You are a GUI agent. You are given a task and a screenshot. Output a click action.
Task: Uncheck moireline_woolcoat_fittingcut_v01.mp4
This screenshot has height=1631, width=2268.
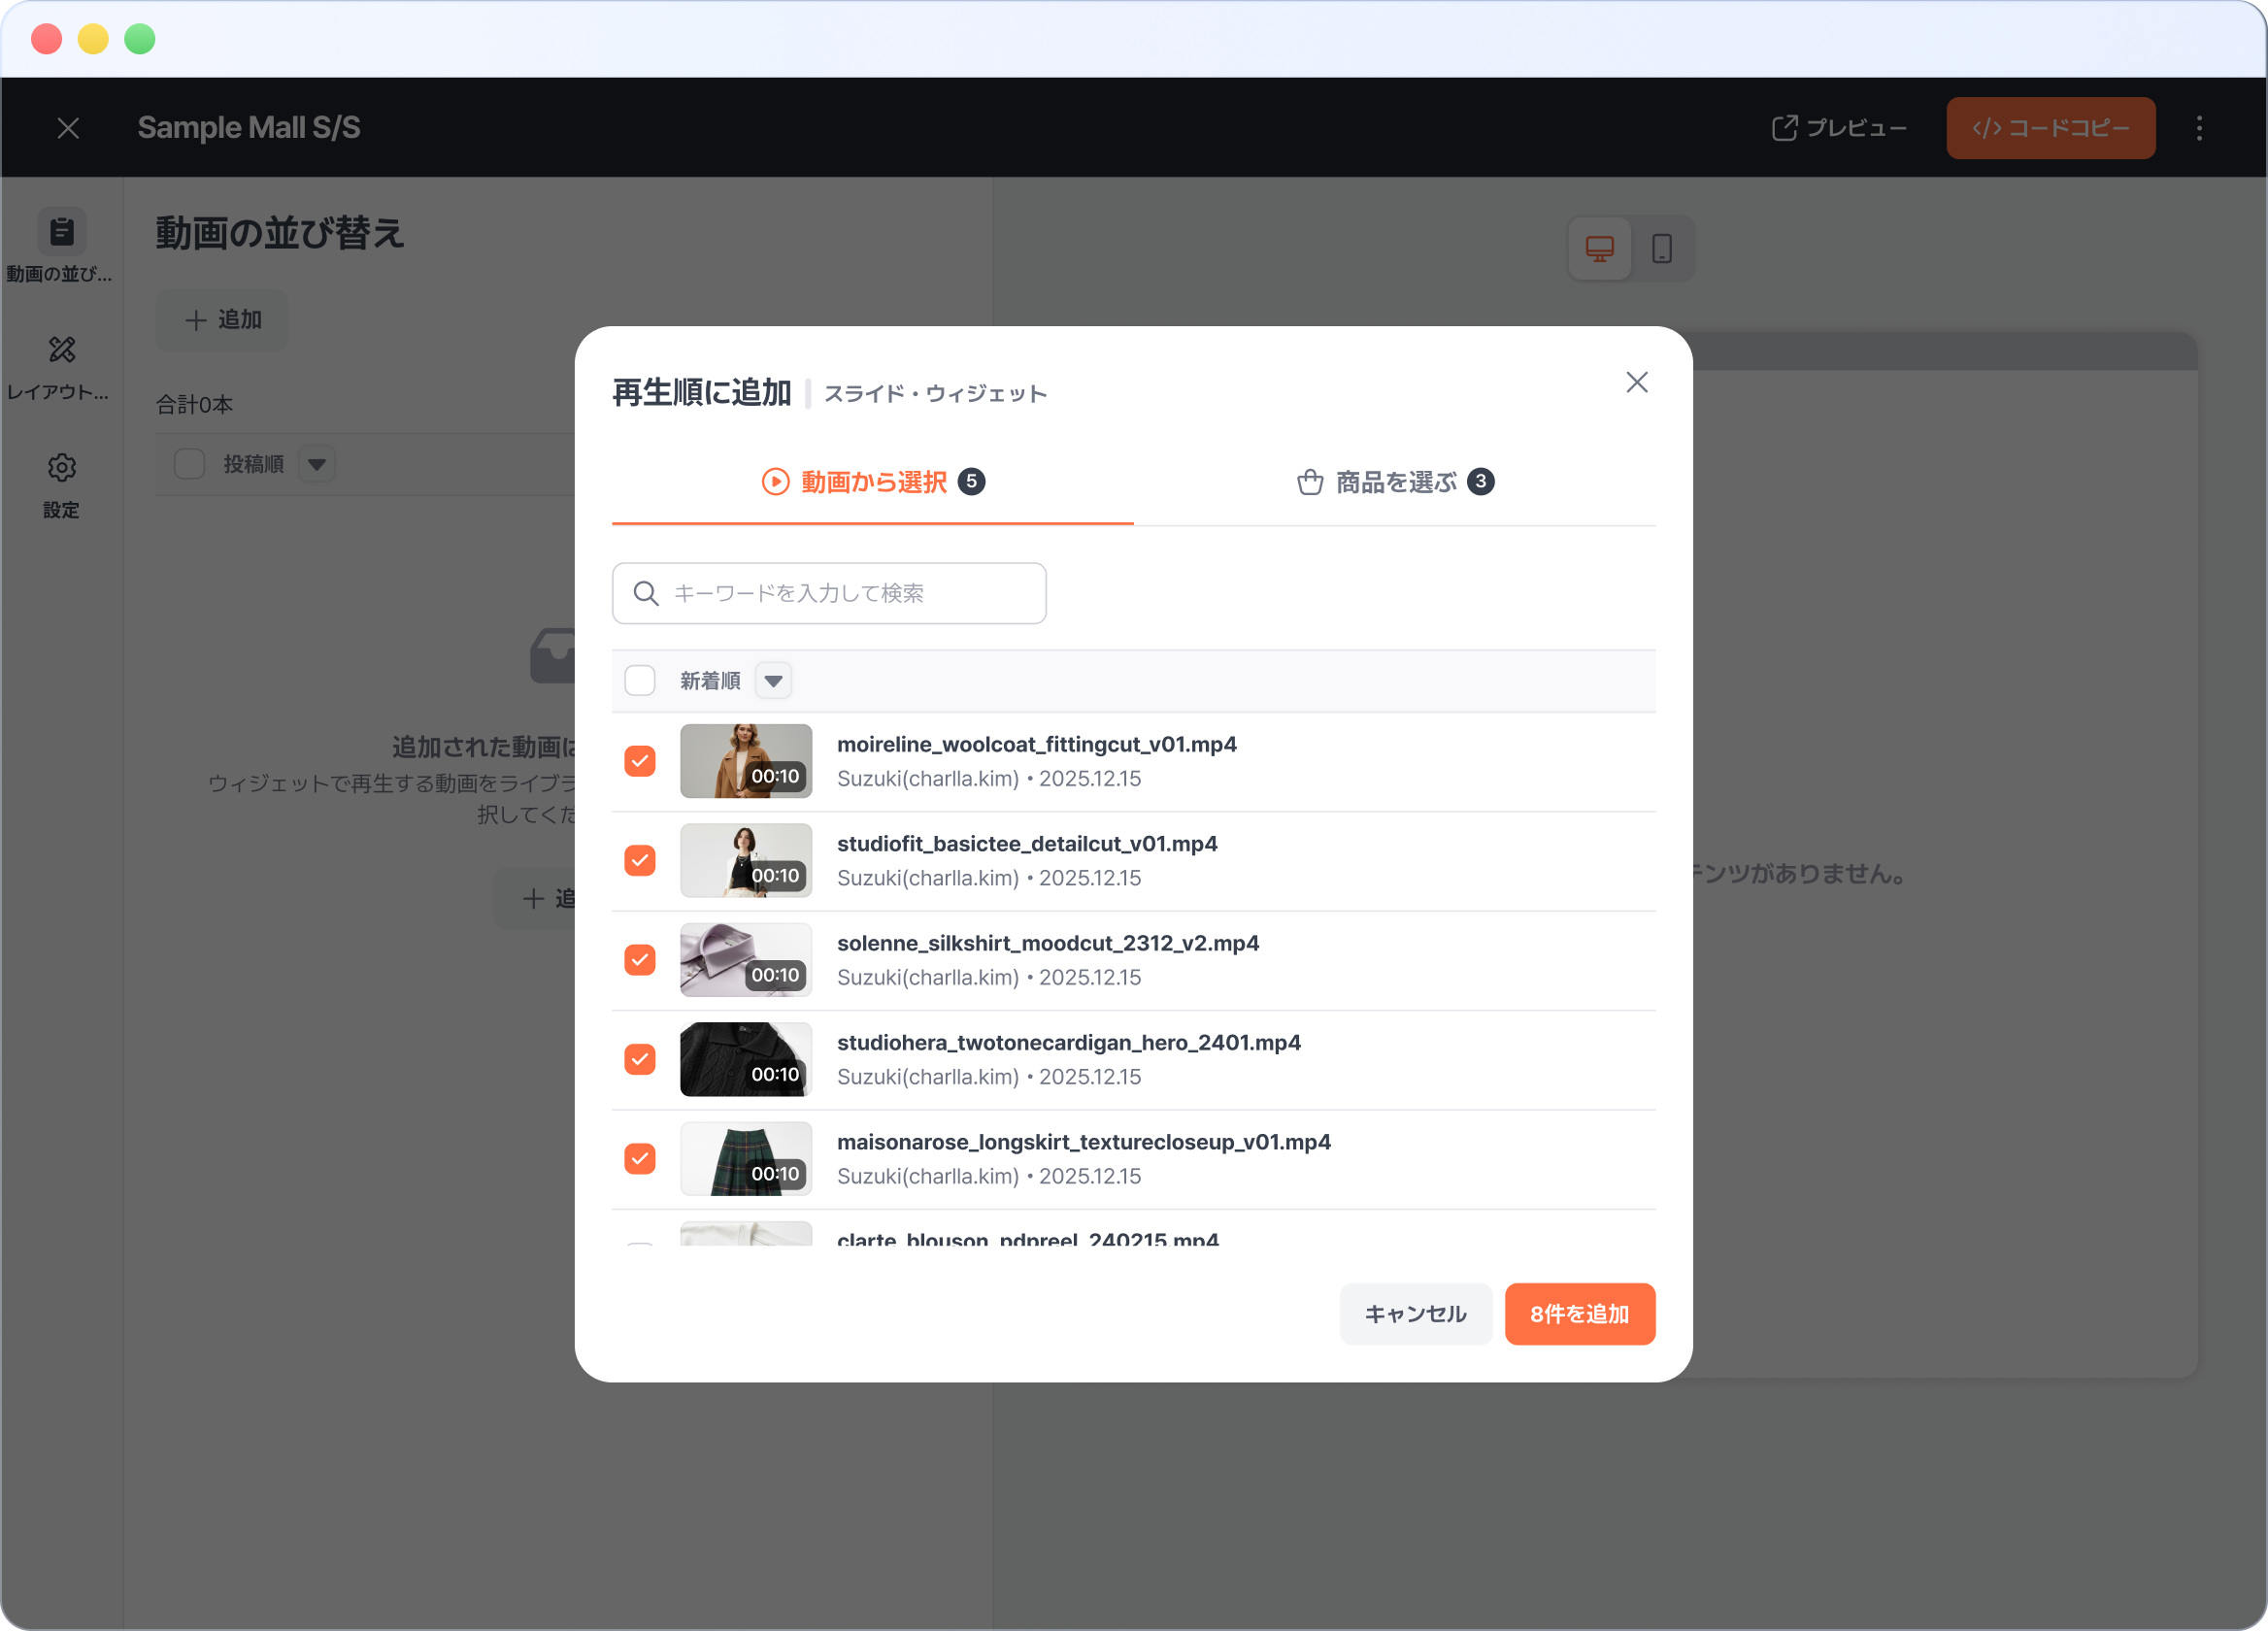pyautogui.click(x=640, y=761)
